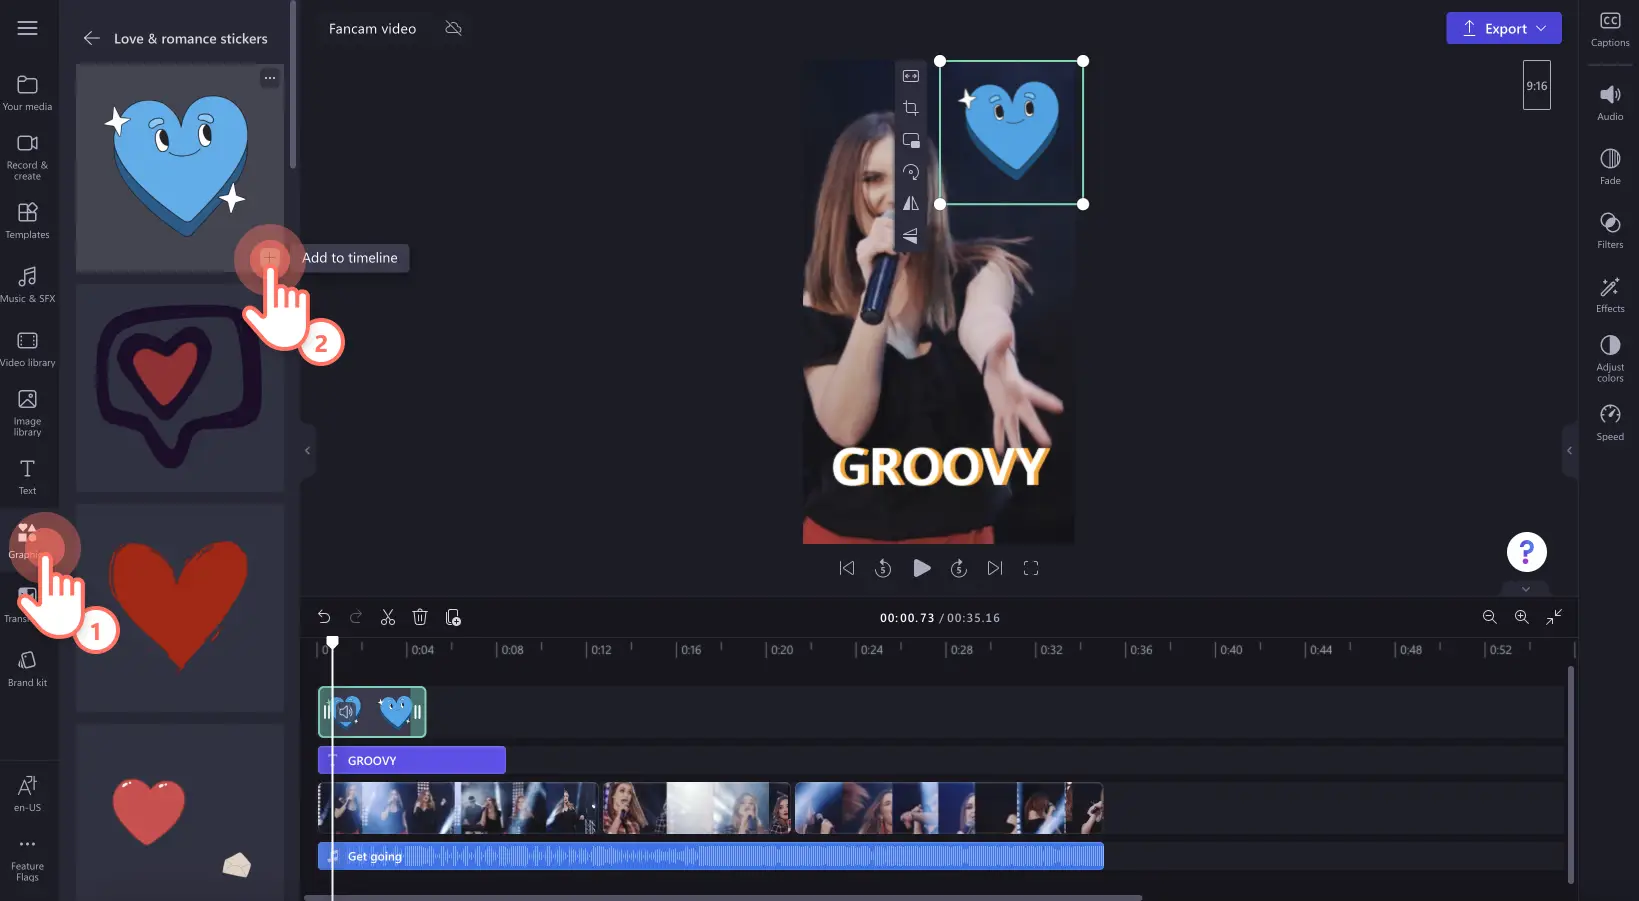Open the Image library panel
This screenshot has height=901, width=1639.
(x=27, y=412)
